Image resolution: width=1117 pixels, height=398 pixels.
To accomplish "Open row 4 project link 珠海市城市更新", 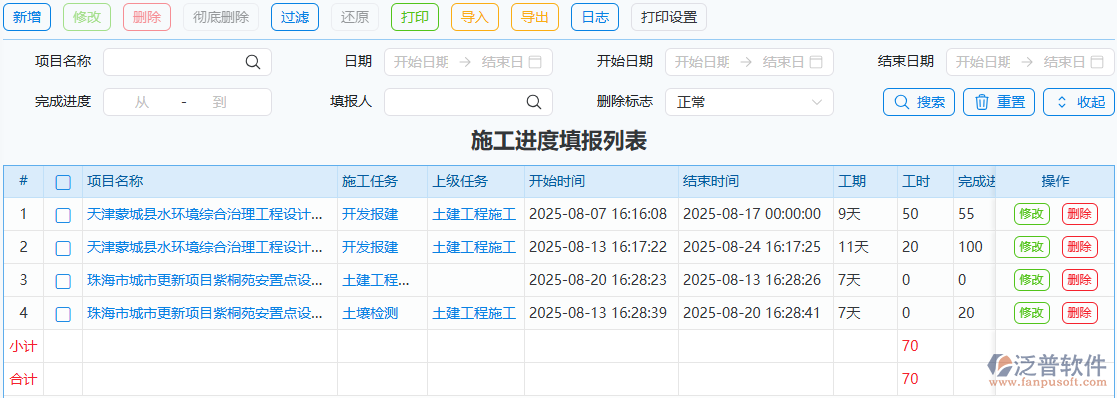I will coord(204,313).
